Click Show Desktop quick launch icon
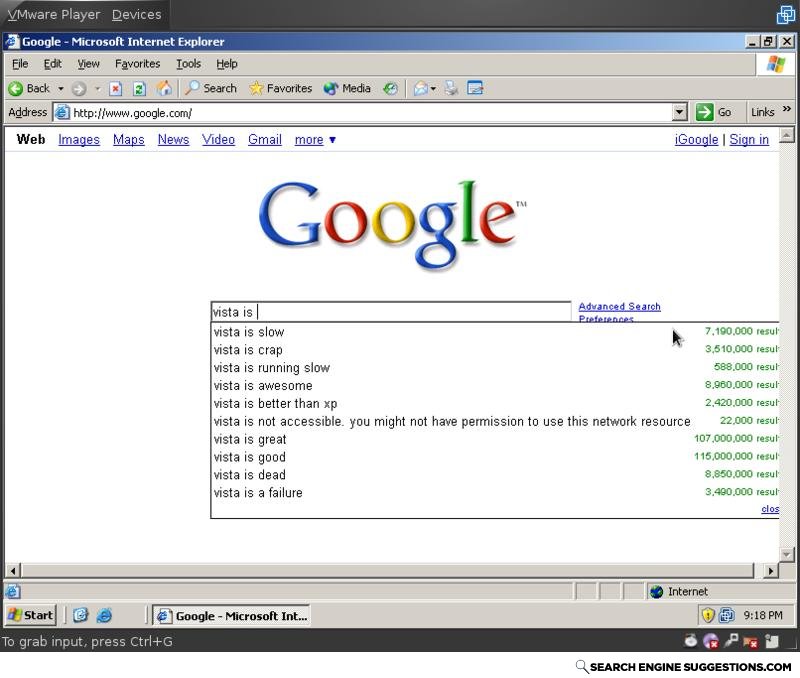Image resolution: width=800 pixels, height=678 pixels. (x=80, y=615)
